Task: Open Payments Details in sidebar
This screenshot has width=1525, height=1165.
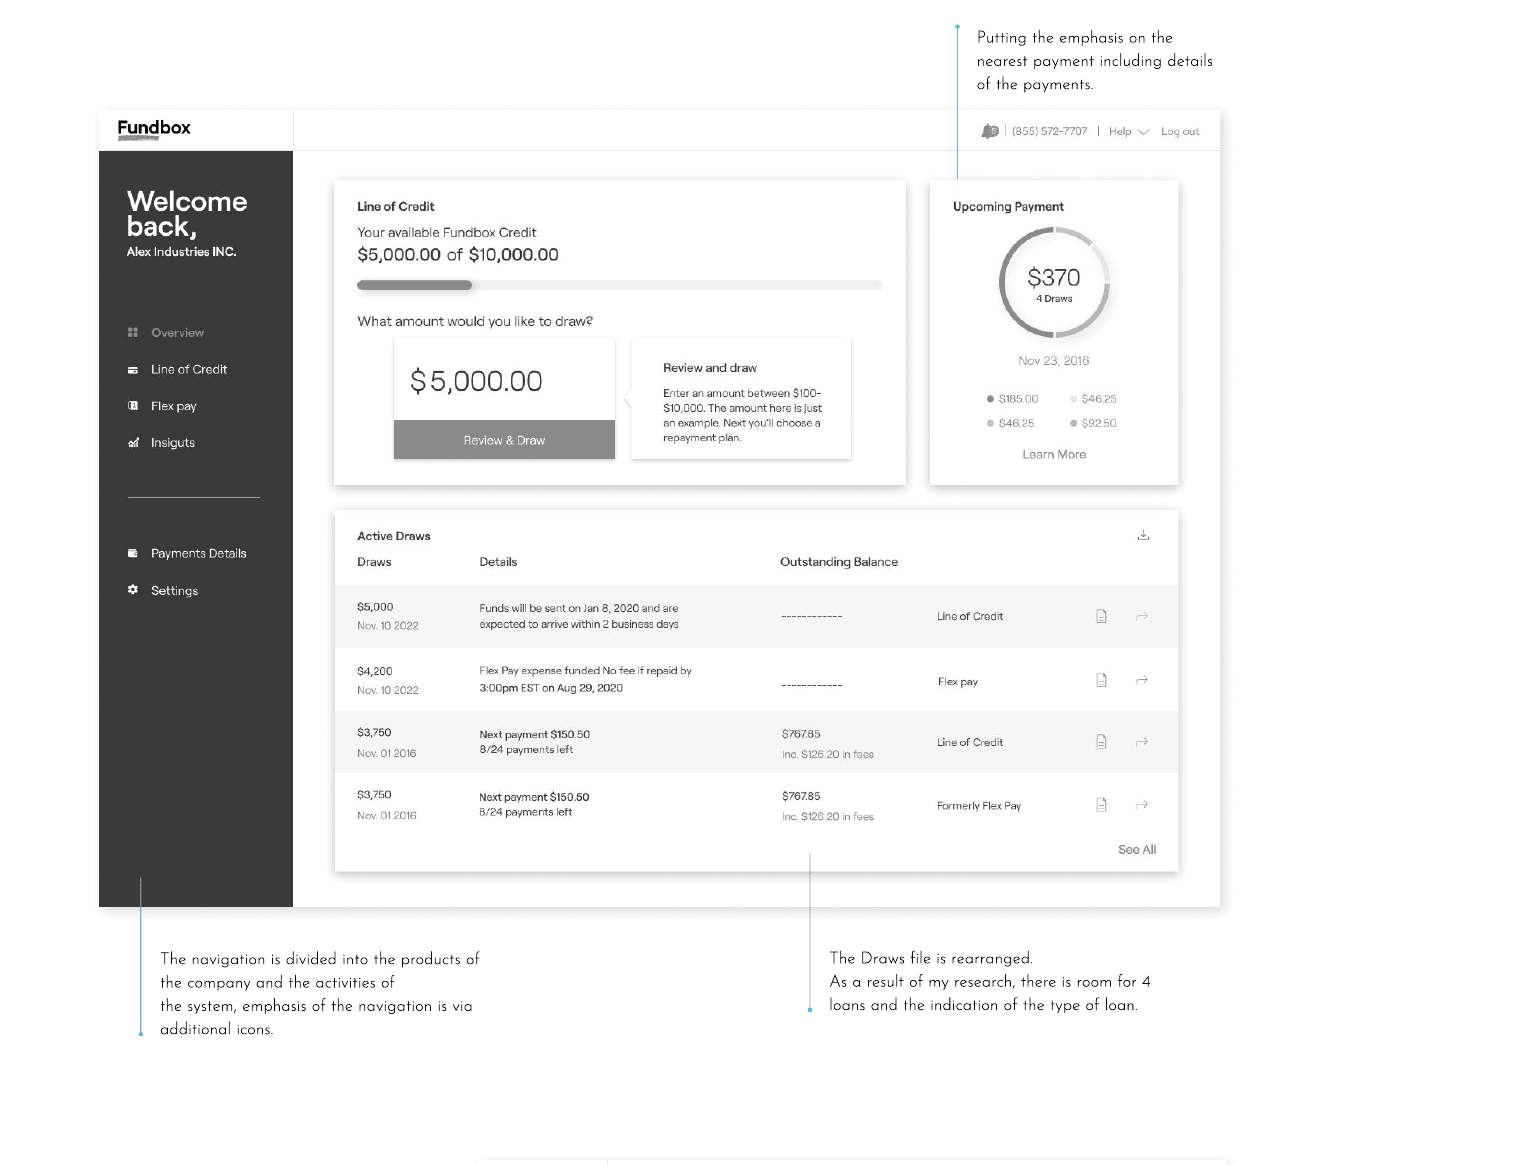Action: (198, 553)
